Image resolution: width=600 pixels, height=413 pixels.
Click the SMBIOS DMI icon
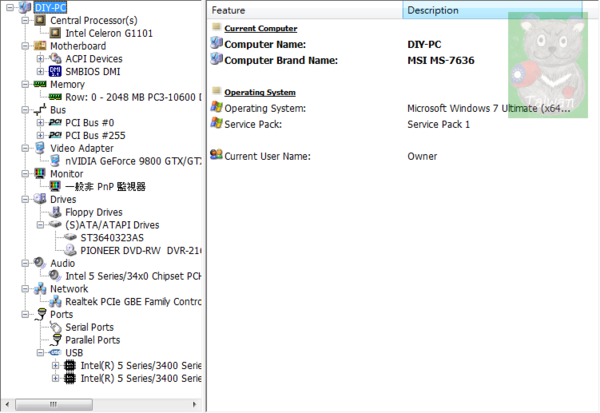(55, 72)
